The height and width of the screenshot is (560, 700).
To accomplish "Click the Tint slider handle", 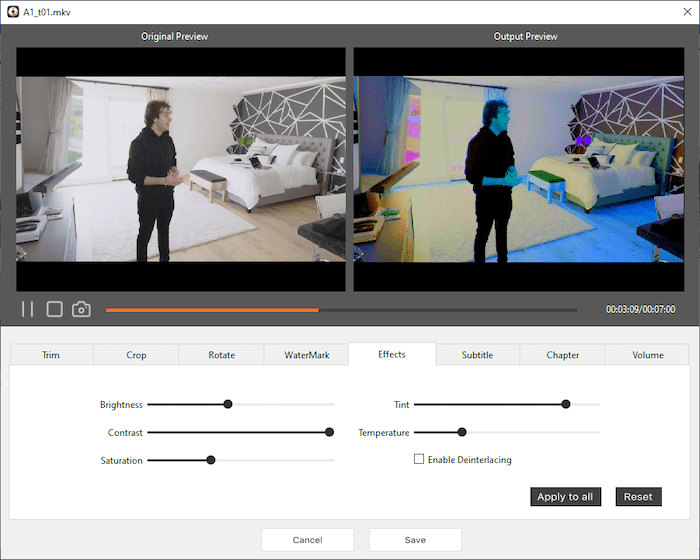I will click(x=566, y=405).
